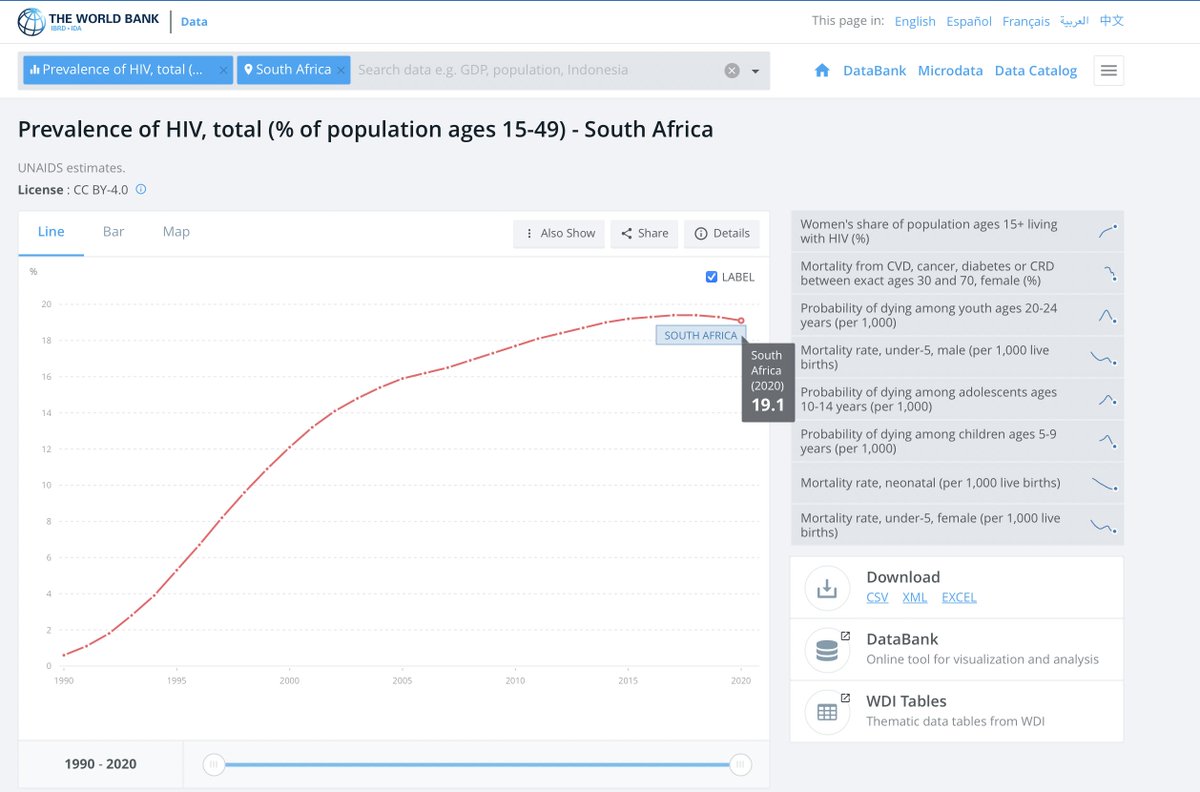Click the license info icon
Image resolution: width=1200 pixels, height=792 pixels.
click(x=141, y=189)
